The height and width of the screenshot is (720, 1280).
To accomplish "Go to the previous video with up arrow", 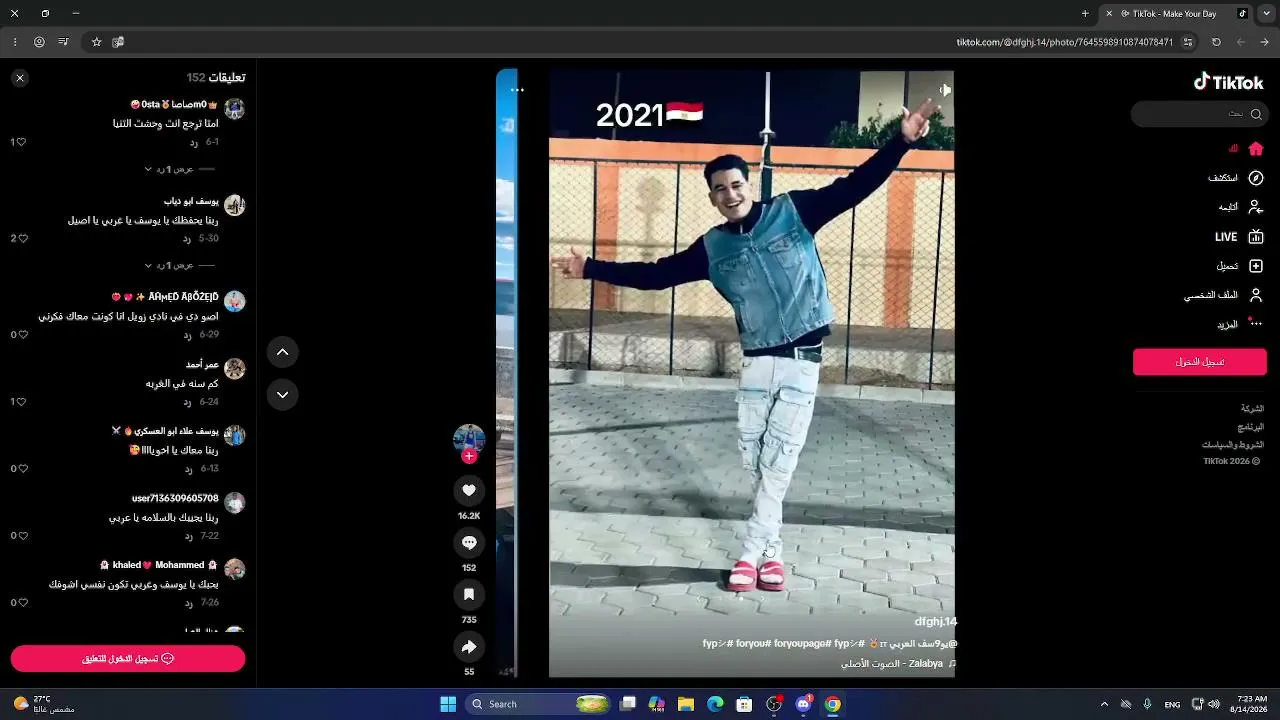I will [x=282, y=352].
